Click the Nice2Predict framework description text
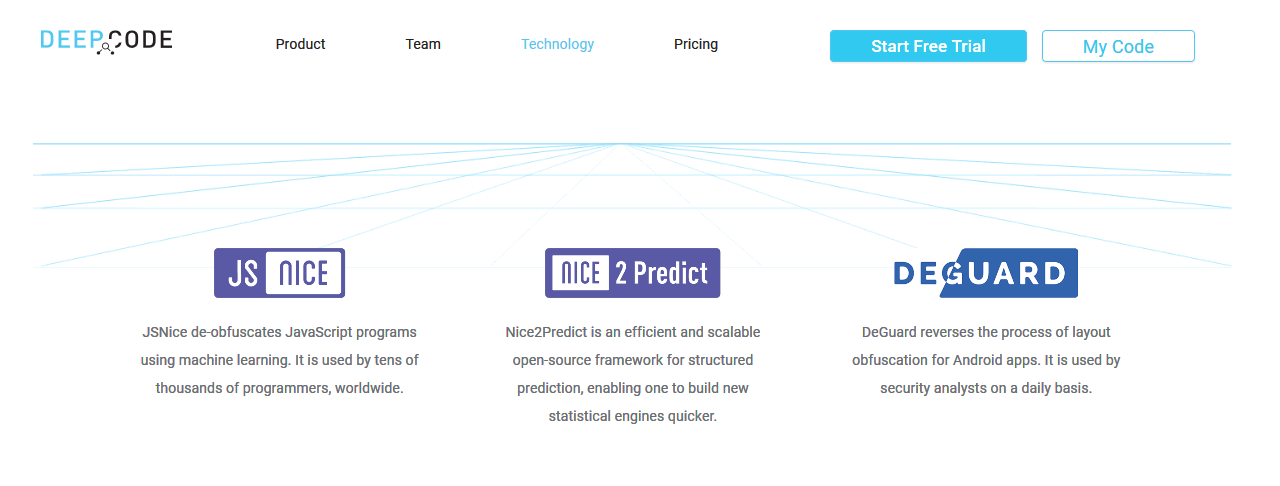1280x486 pixels. [x=632, y=373]
